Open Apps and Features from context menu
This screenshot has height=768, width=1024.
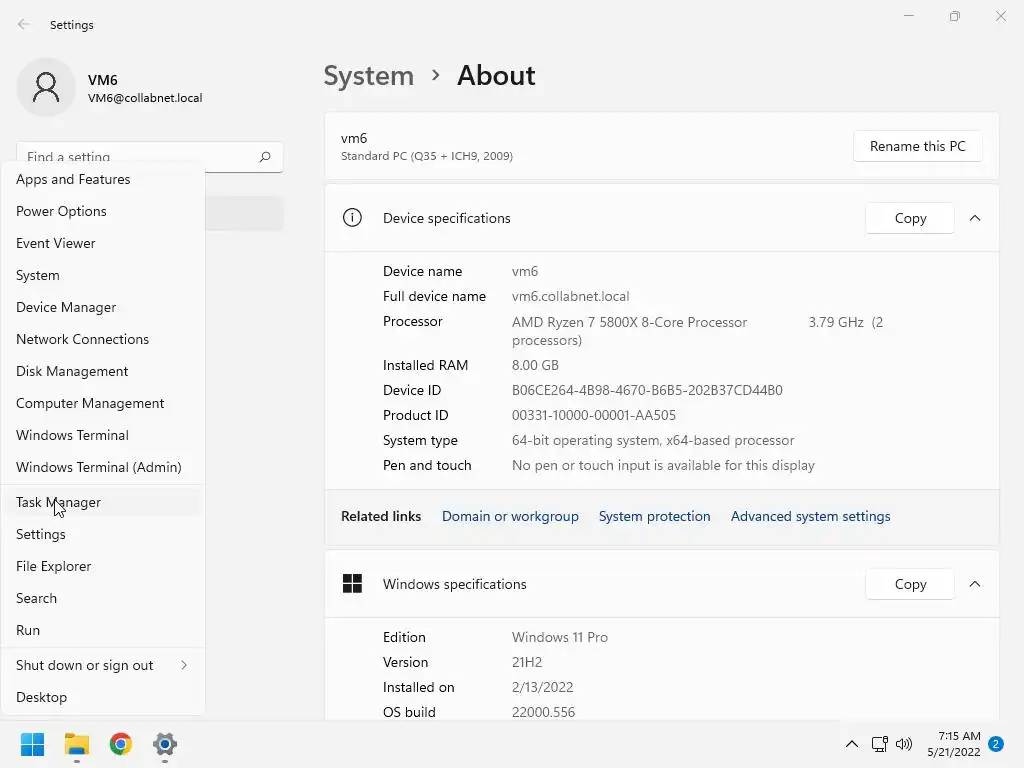pos(103,179)
